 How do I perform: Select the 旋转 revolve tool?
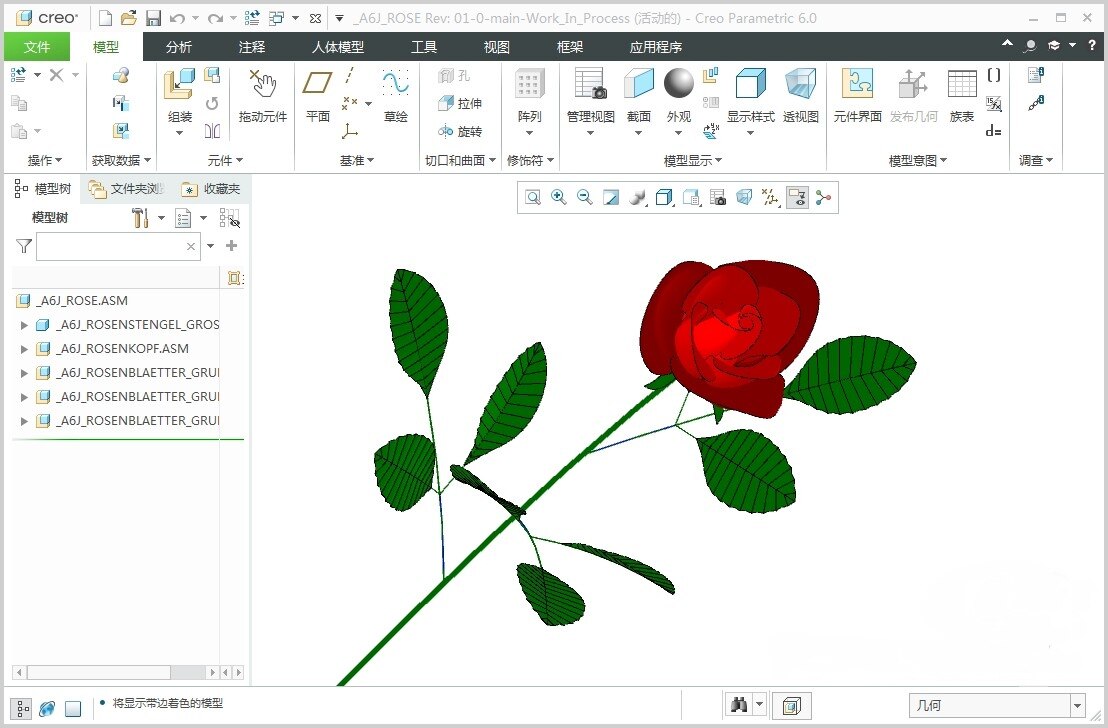(460, 131)
